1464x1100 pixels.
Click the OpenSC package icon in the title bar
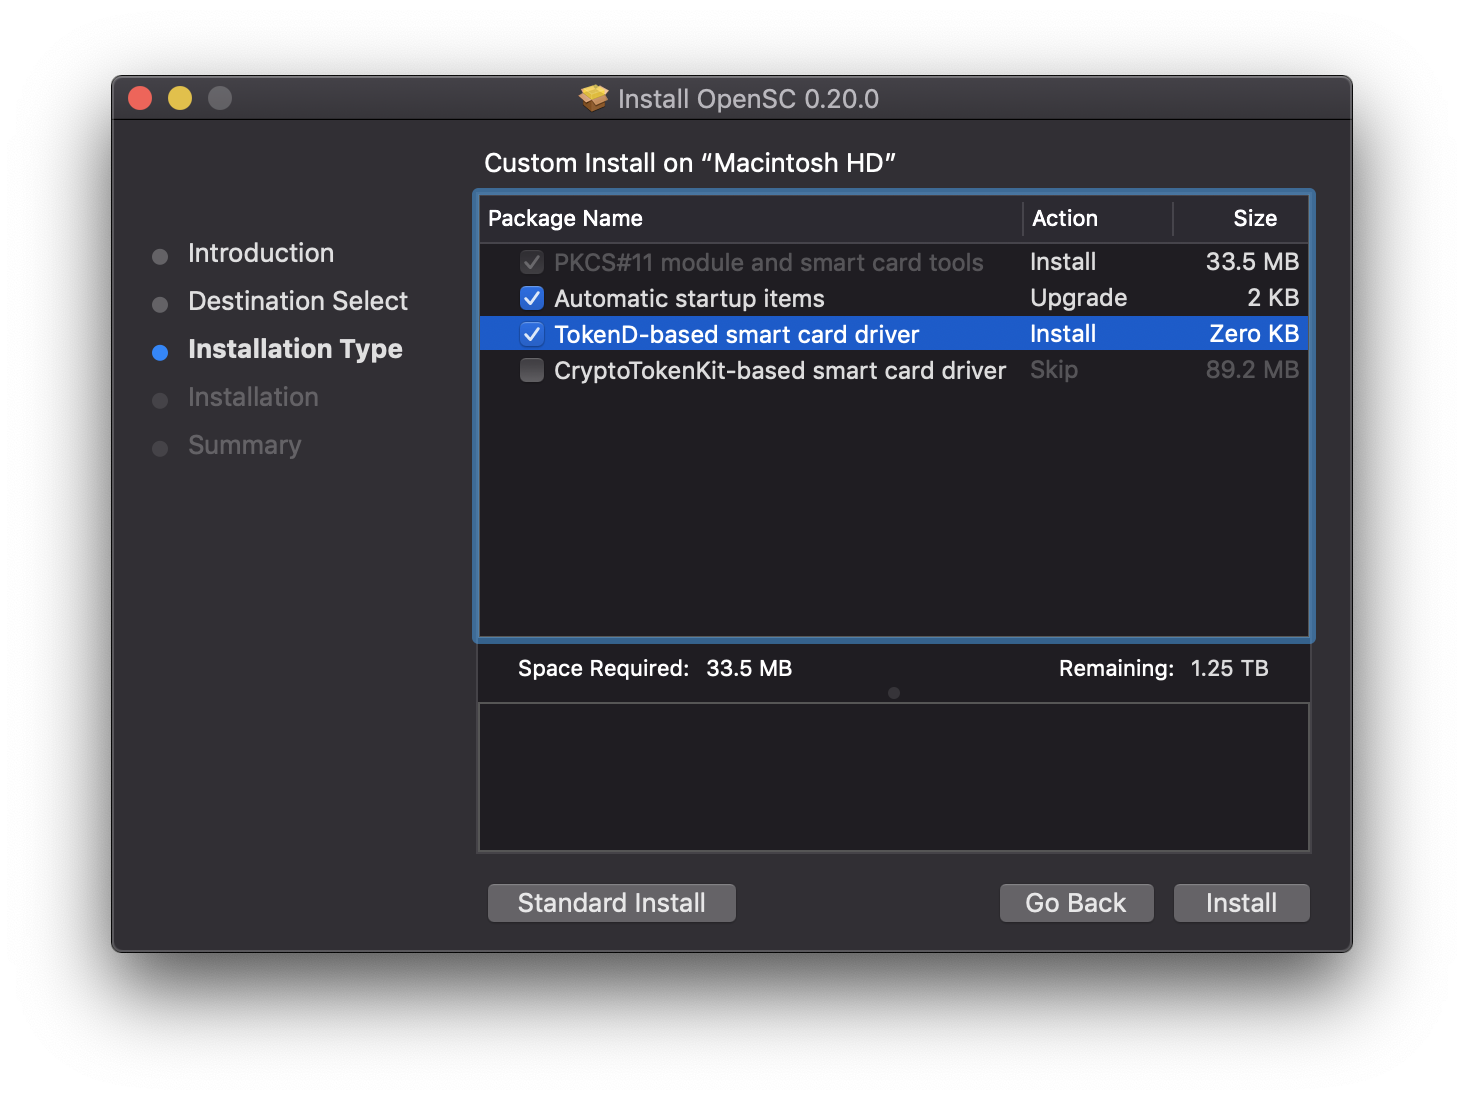pyautogui.click(x=595, y=98)
